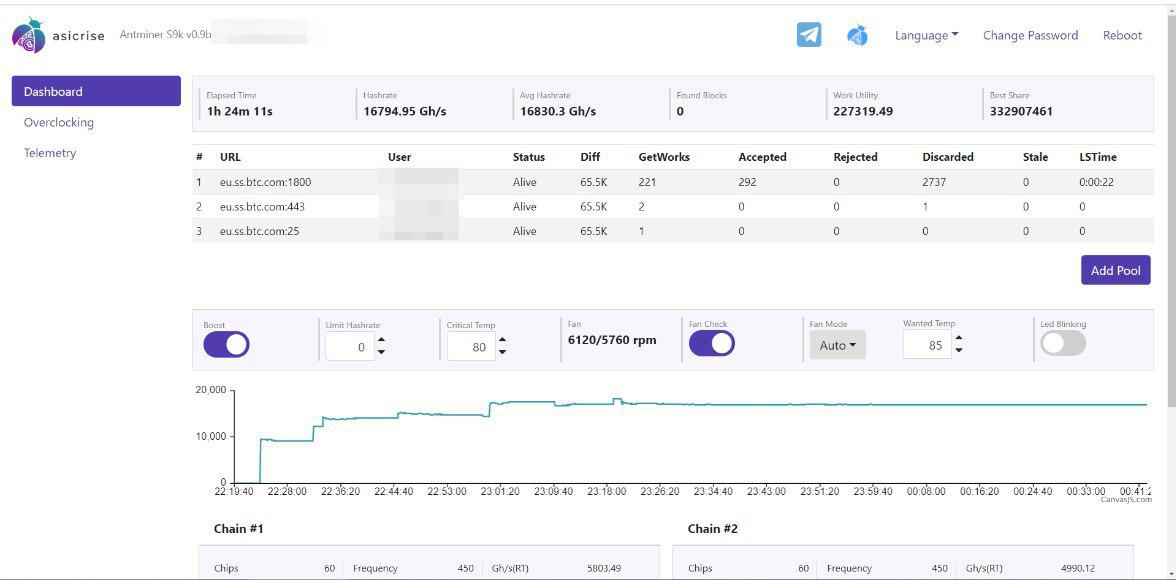The width and height of the screenshot is (1176, 580).
Task: Increase Wanted Temp with up arrow
Action: pyautogui.click(x=958, y=339)
